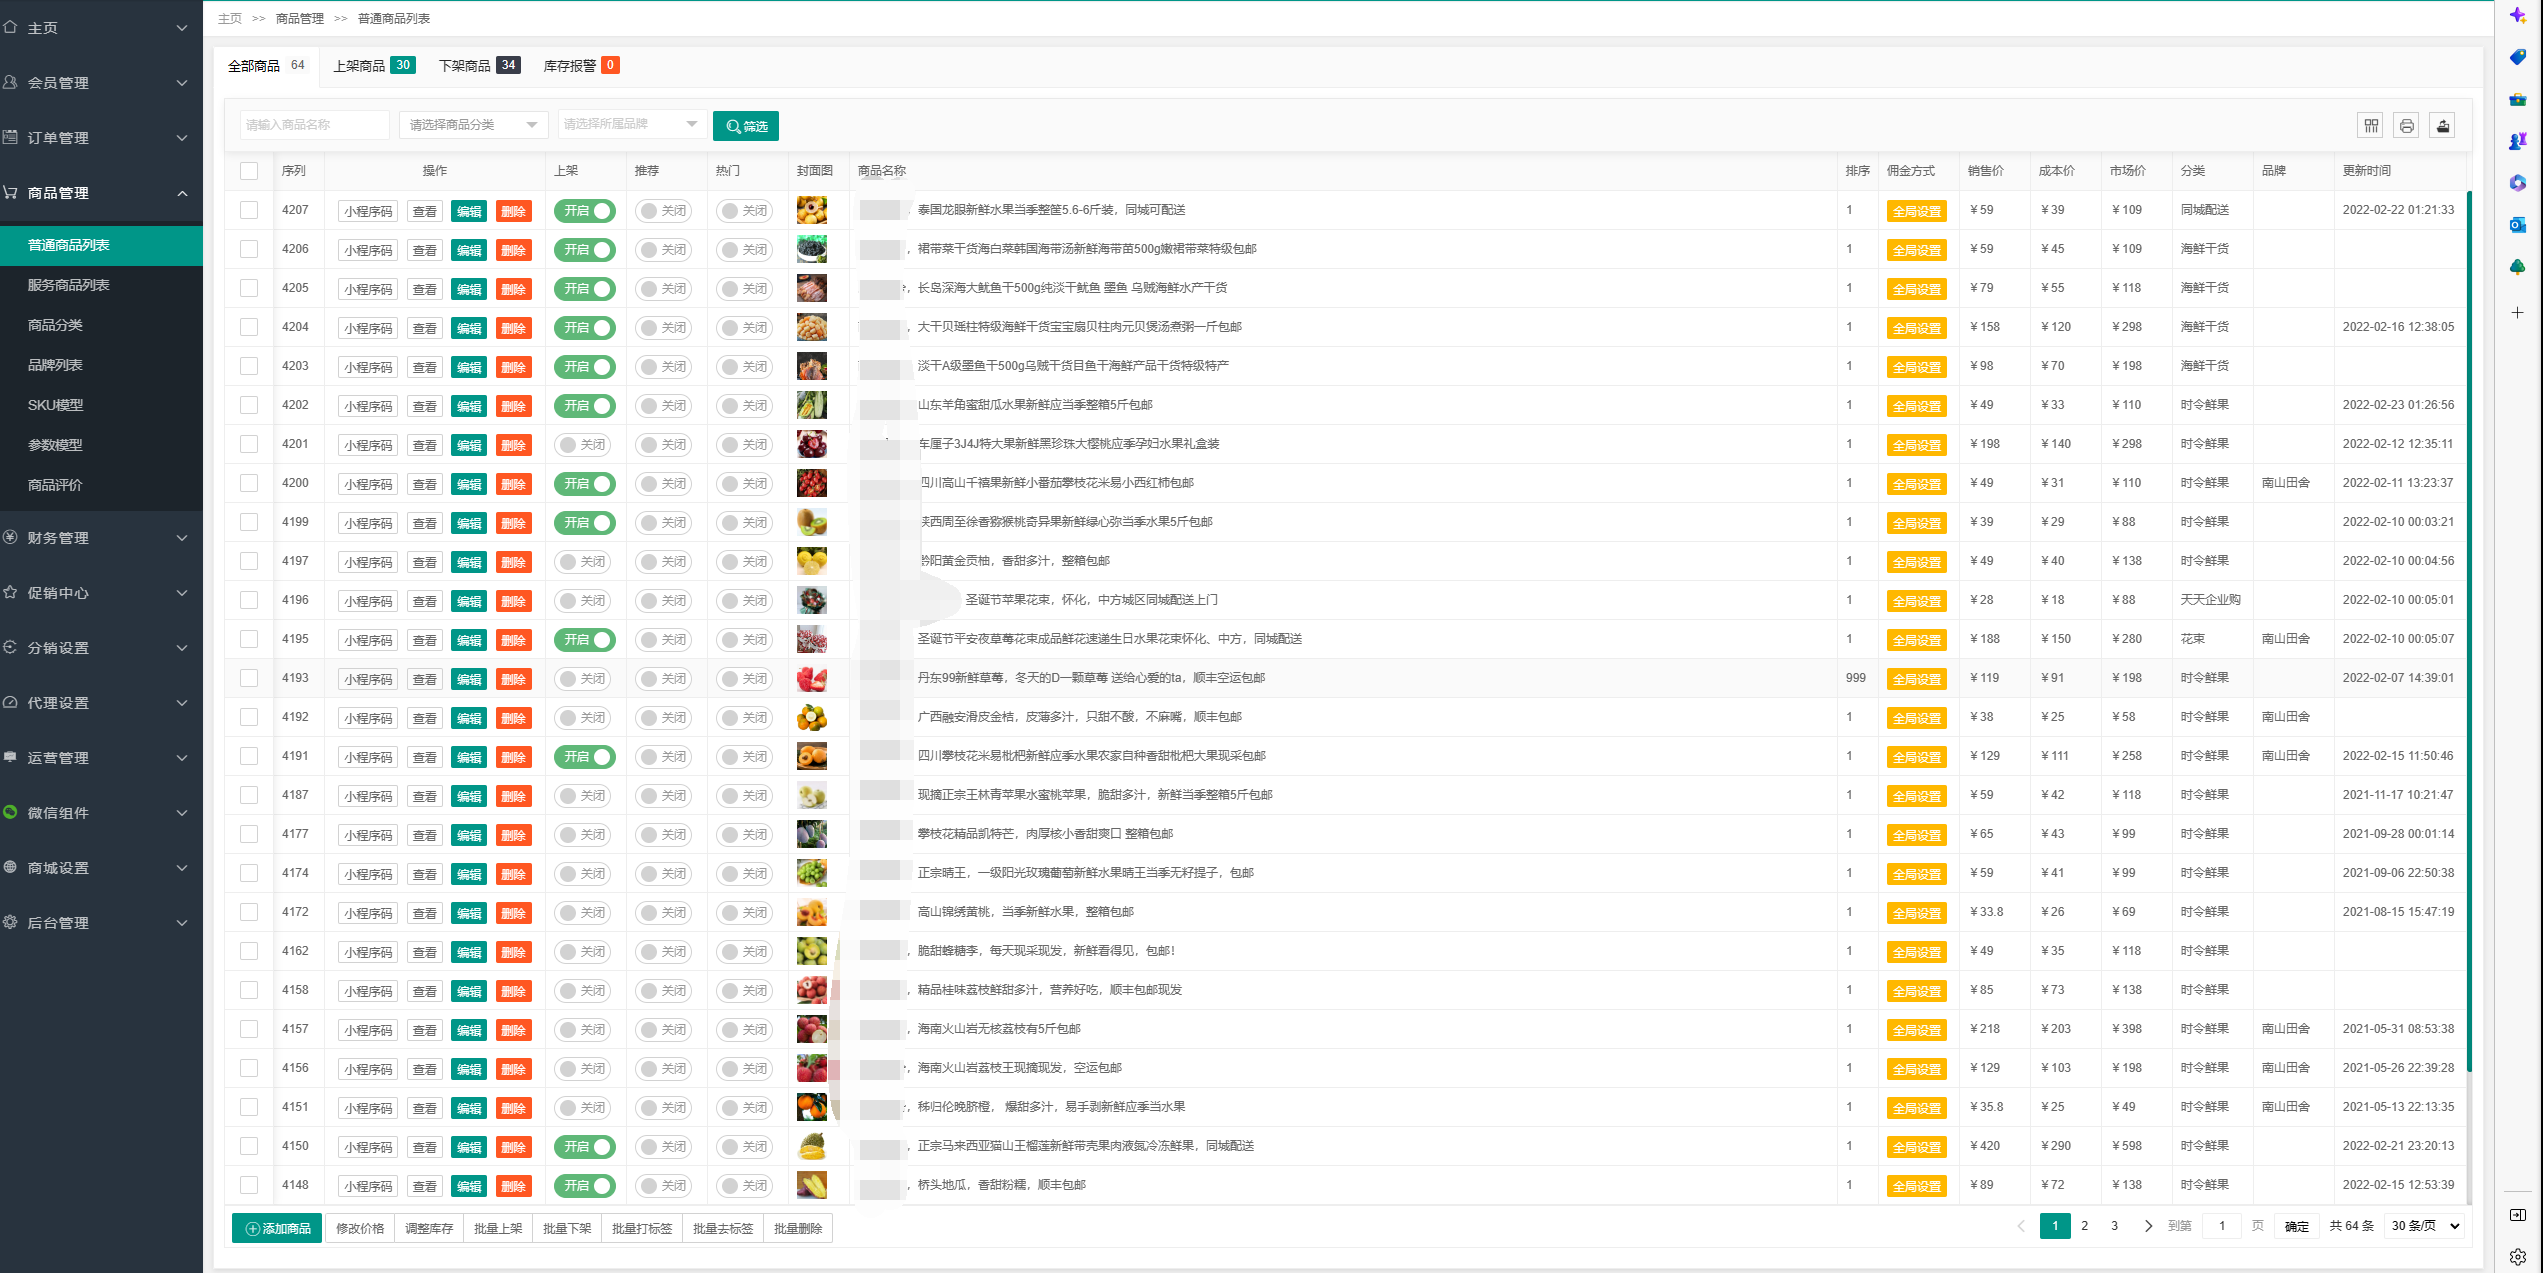Open the 30 条/页 page size dropdown
The image size is (2543, 1273).
click(2424, 1226)
